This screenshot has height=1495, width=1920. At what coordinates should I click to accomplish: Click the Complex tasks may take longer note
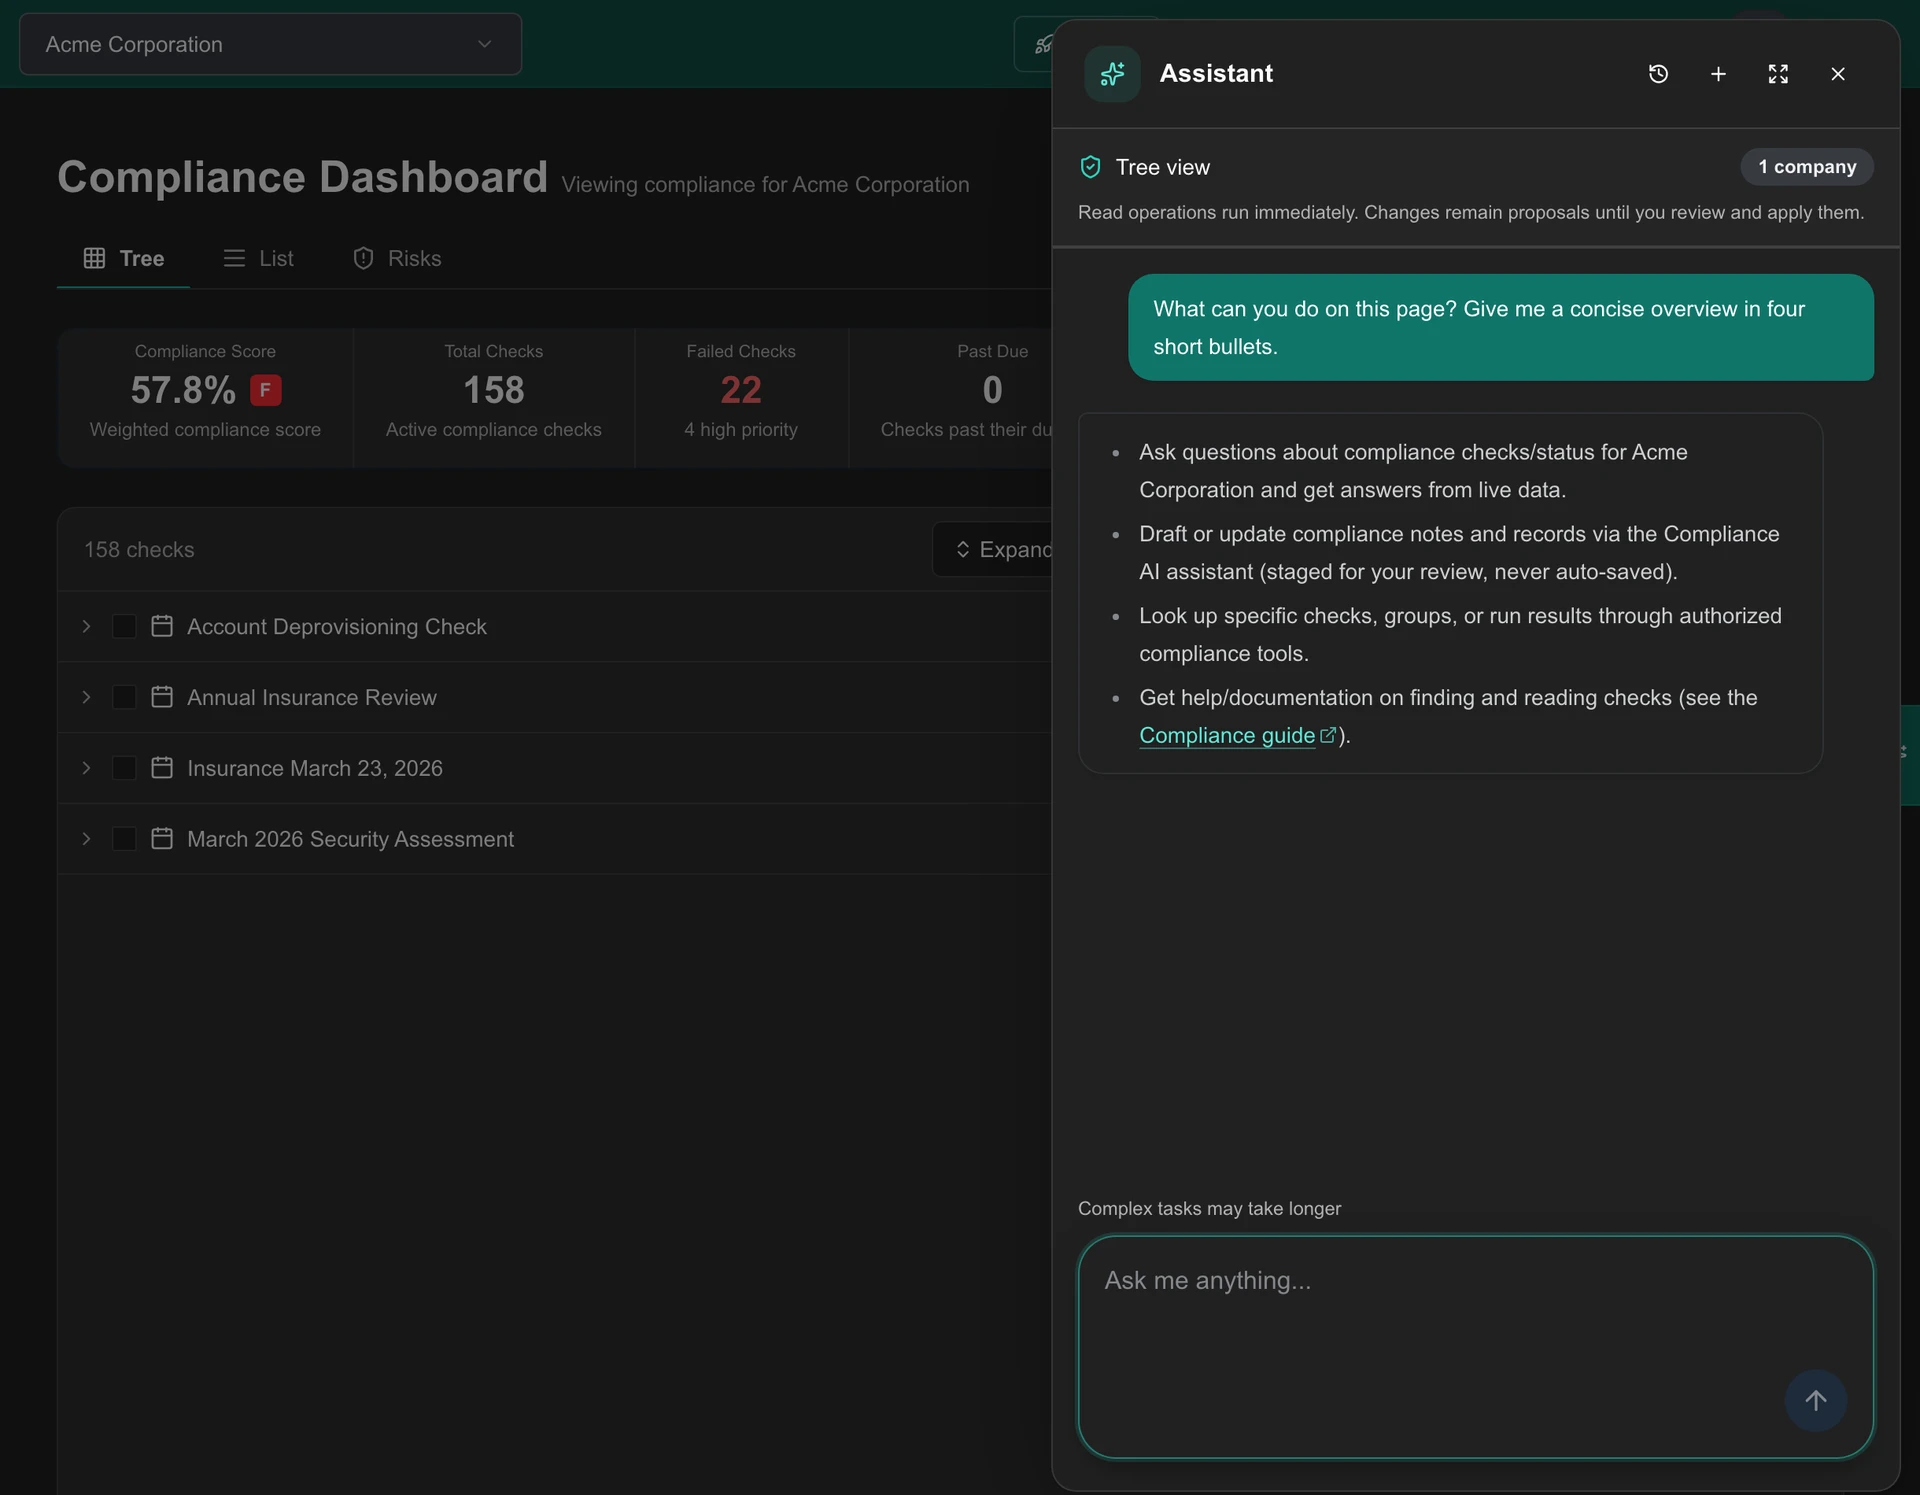pos(1209,1208)
